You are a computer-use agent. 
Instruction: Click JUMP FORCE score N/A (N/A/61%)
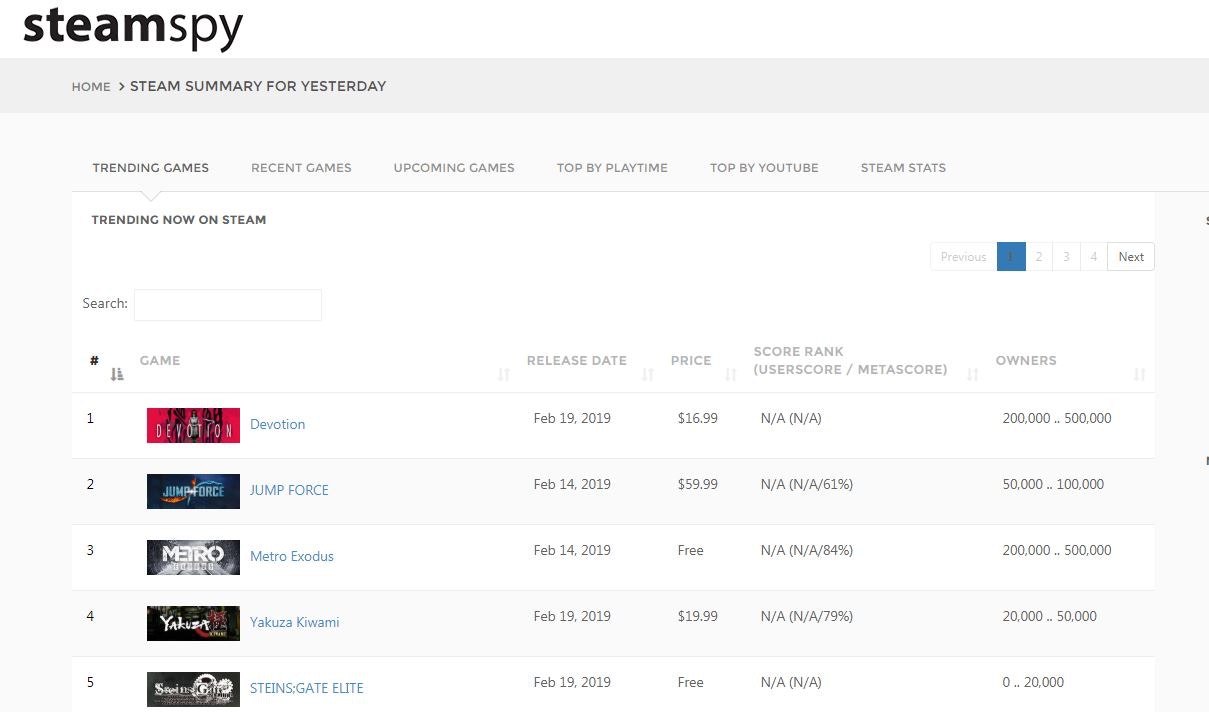coord(807,484)
